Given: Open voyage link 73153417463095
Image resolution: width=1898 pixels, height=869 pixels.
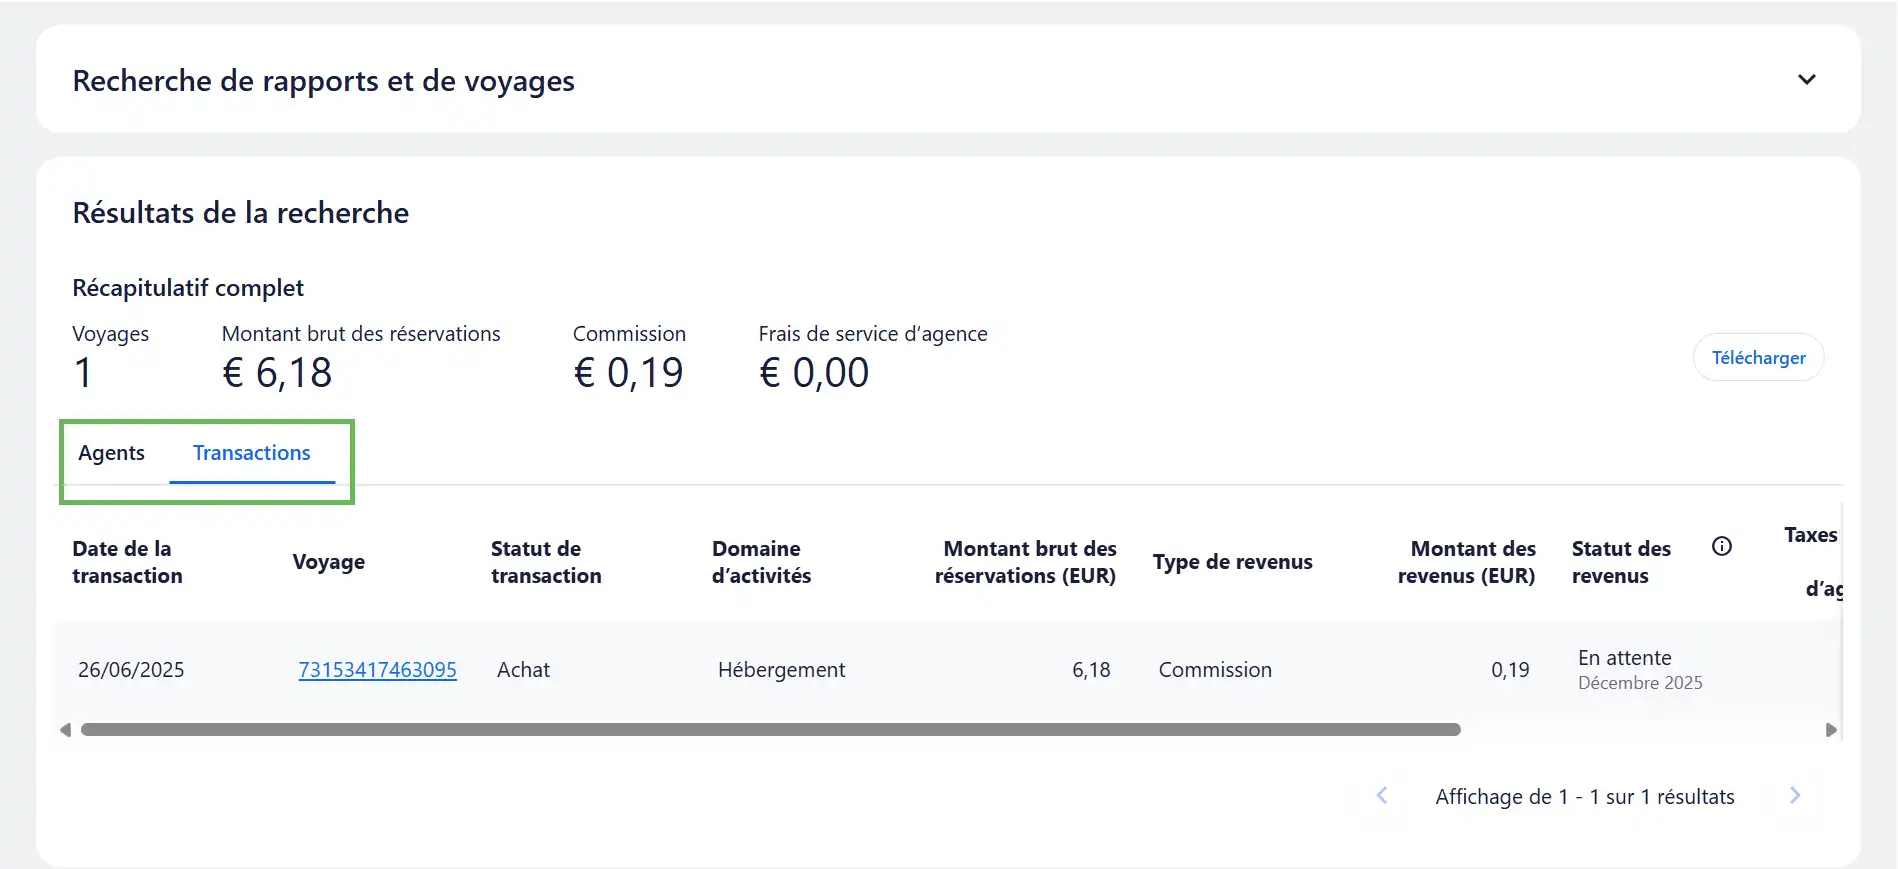Looking at the screenshot, I should 377,670.
